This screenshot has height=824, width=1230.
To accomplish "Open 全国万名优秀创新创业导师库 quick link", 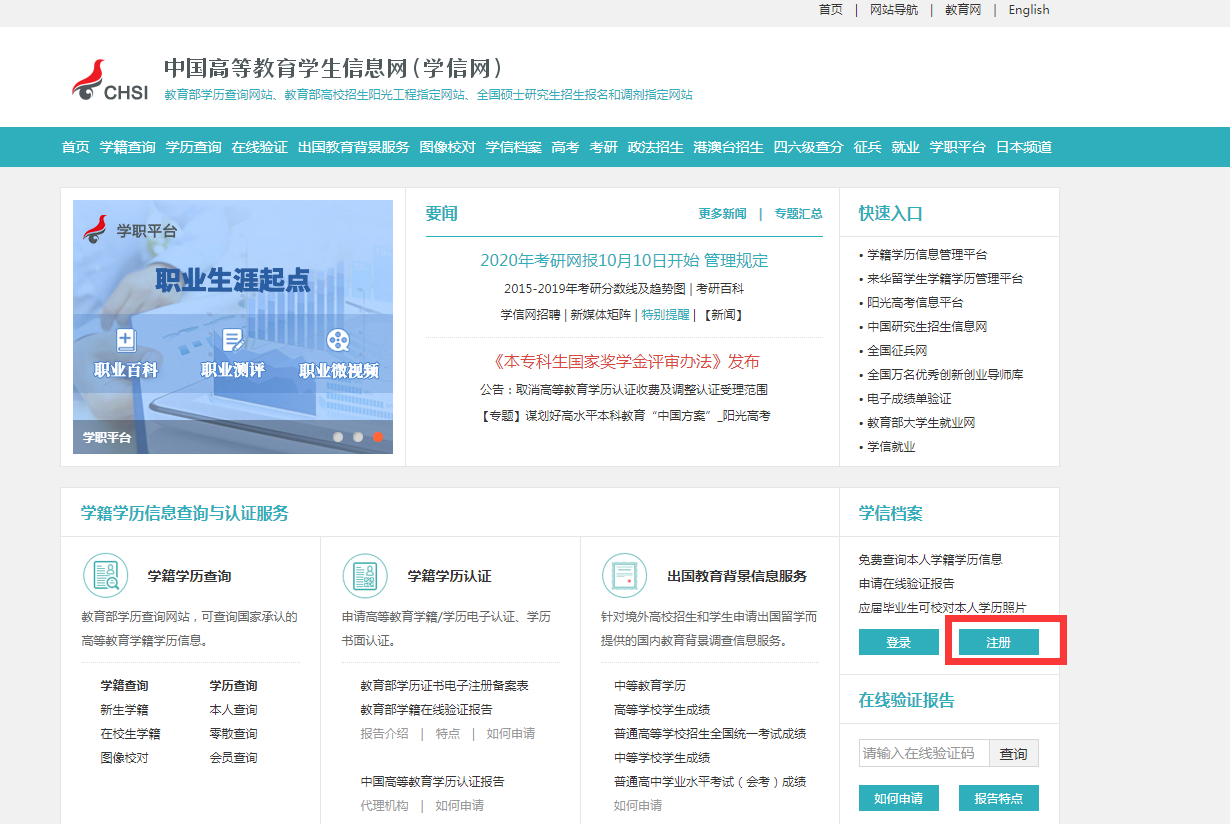I will 945,375.
